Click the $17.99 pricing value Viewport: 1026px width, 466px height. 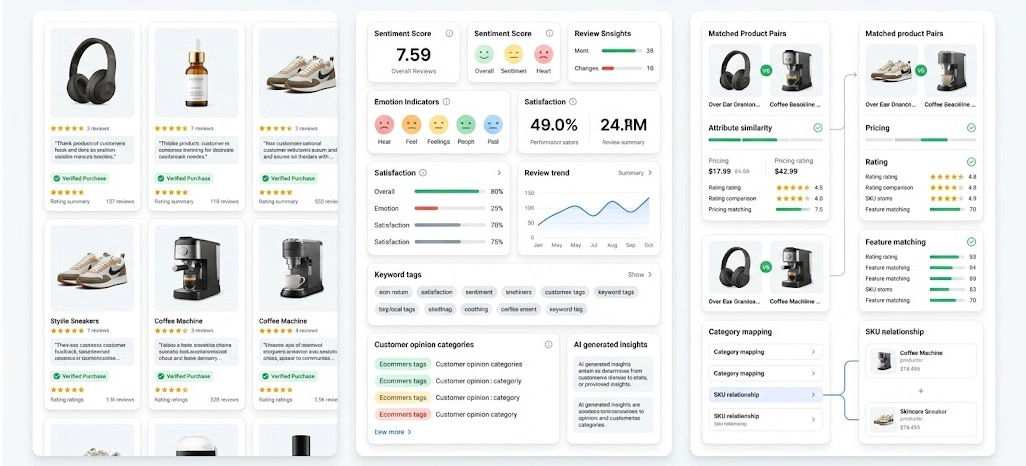(720, 171)
